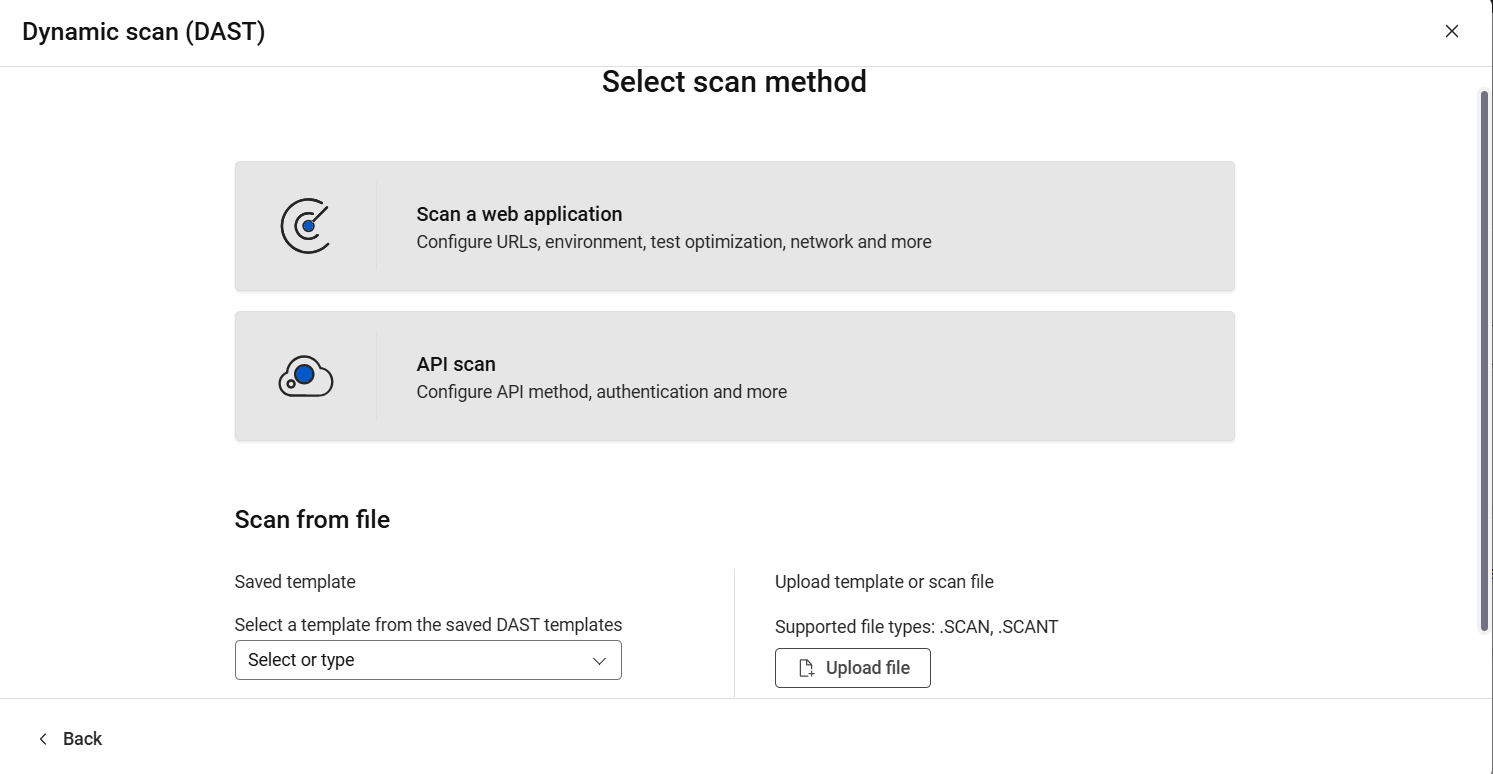
Task: Expand the saved DAST templates dropdown arrow
Action: [599, 660]
